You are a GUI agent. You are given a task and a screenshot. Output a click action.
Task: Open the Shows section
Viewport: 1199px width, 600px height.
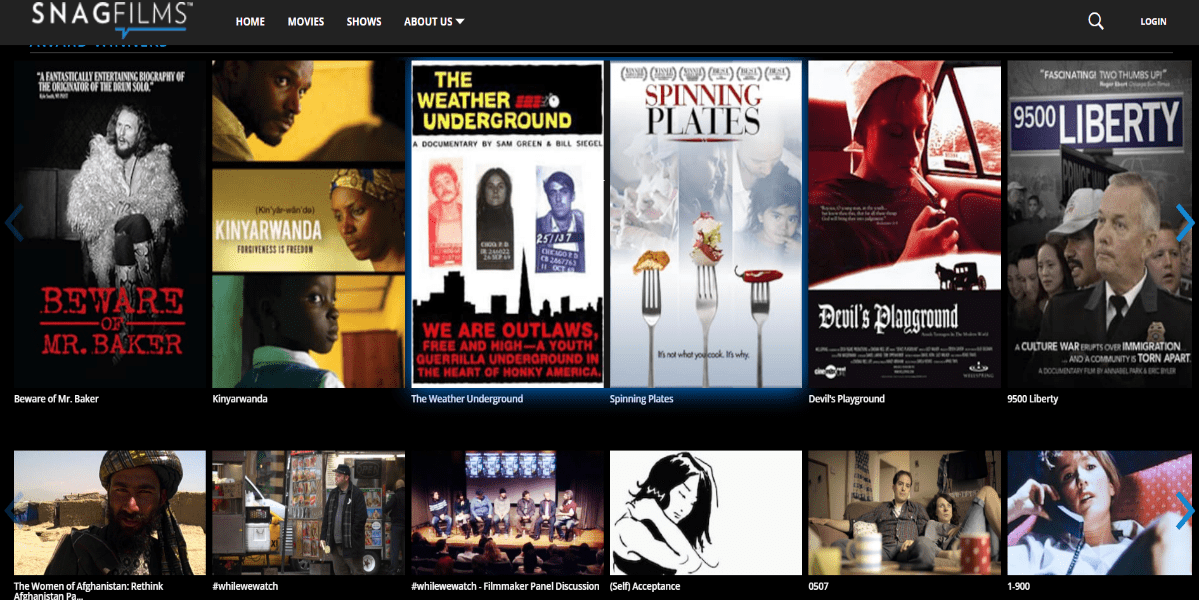[x=364, y=21]
